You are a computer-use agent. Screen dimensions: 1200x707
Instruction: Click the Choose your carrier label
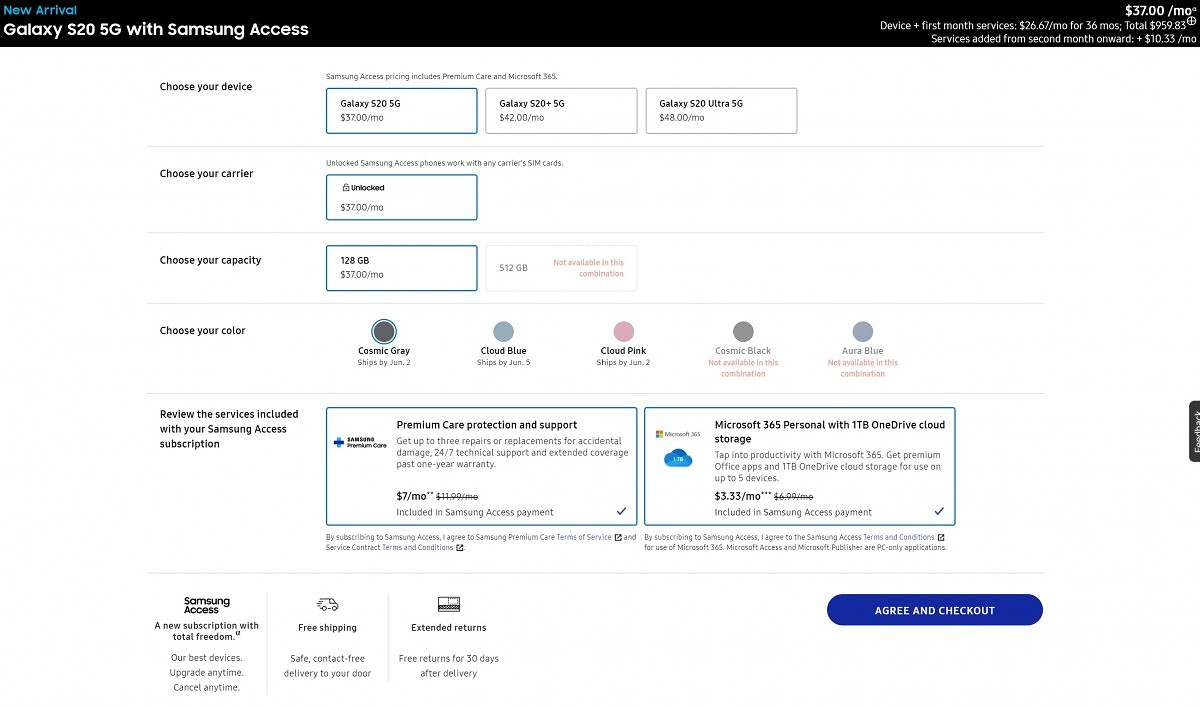(x=206, y=174)
